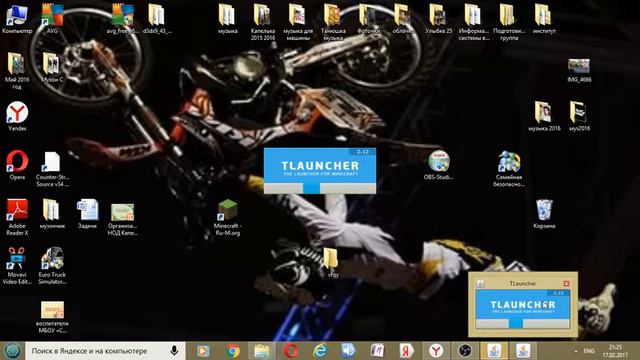Open Internet Explorer from the taskbar
640x360 pixels.
[320, 351]
